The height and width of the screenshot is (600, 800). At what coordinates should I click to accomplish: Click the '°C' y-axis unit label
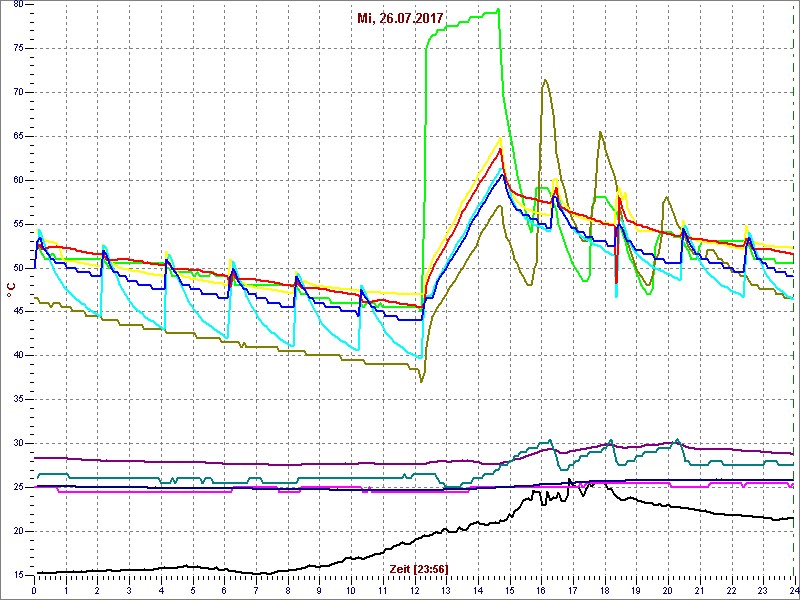11,289
